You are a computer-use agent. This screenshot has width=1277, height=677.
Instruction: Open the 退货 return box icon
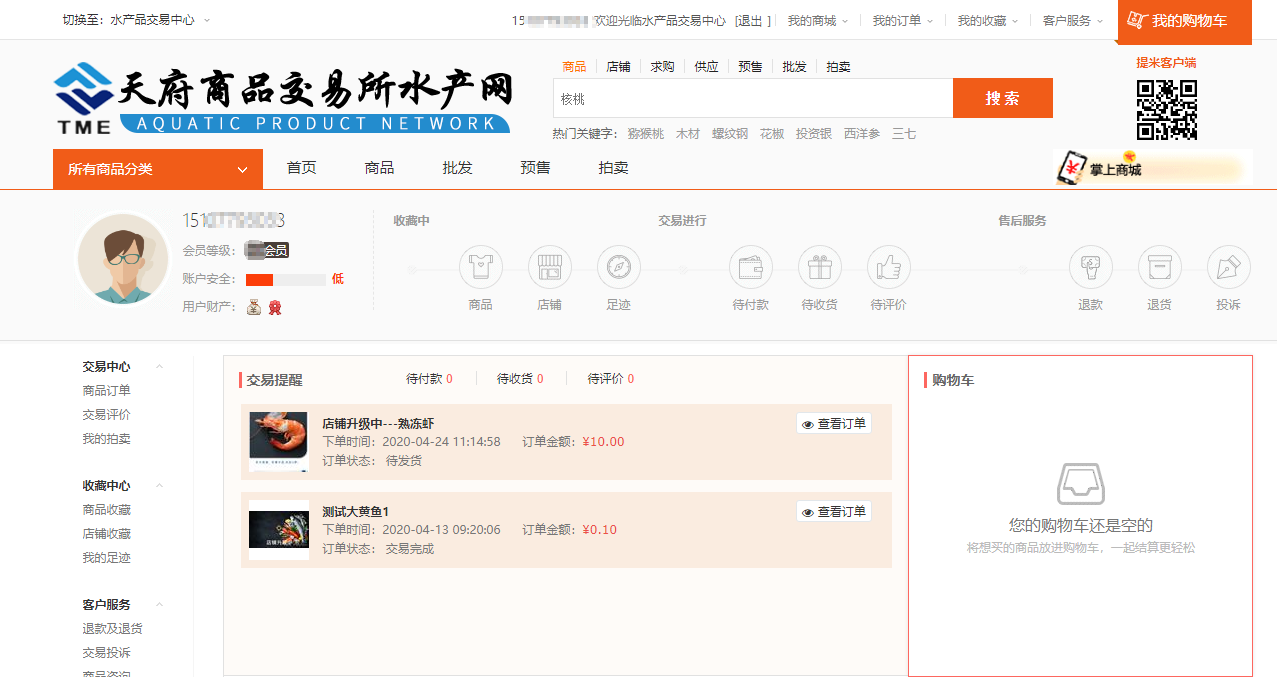click(1159, 268)
